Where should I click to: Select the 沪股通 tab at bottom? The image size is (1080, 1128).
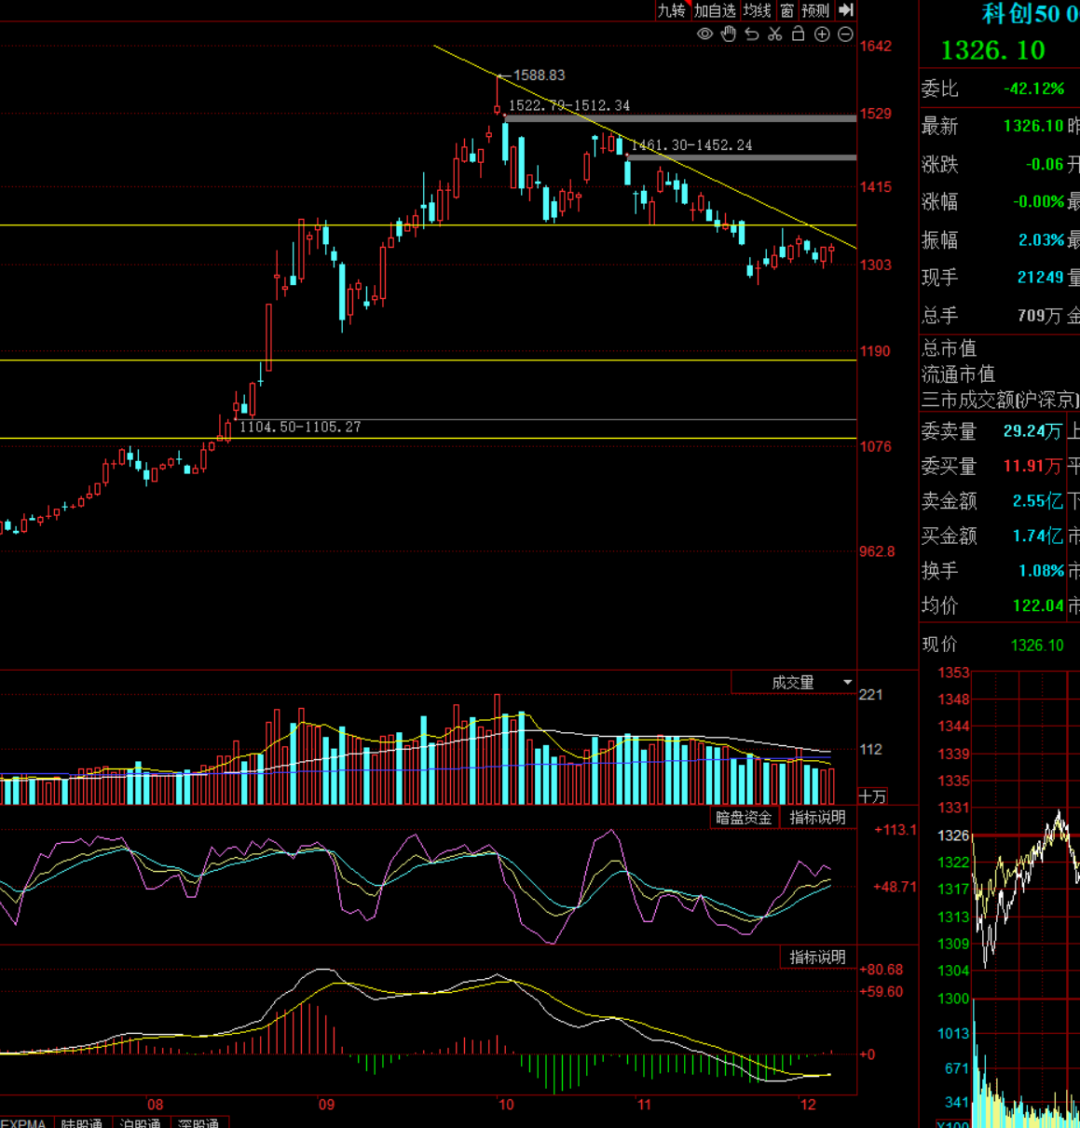141,1124
